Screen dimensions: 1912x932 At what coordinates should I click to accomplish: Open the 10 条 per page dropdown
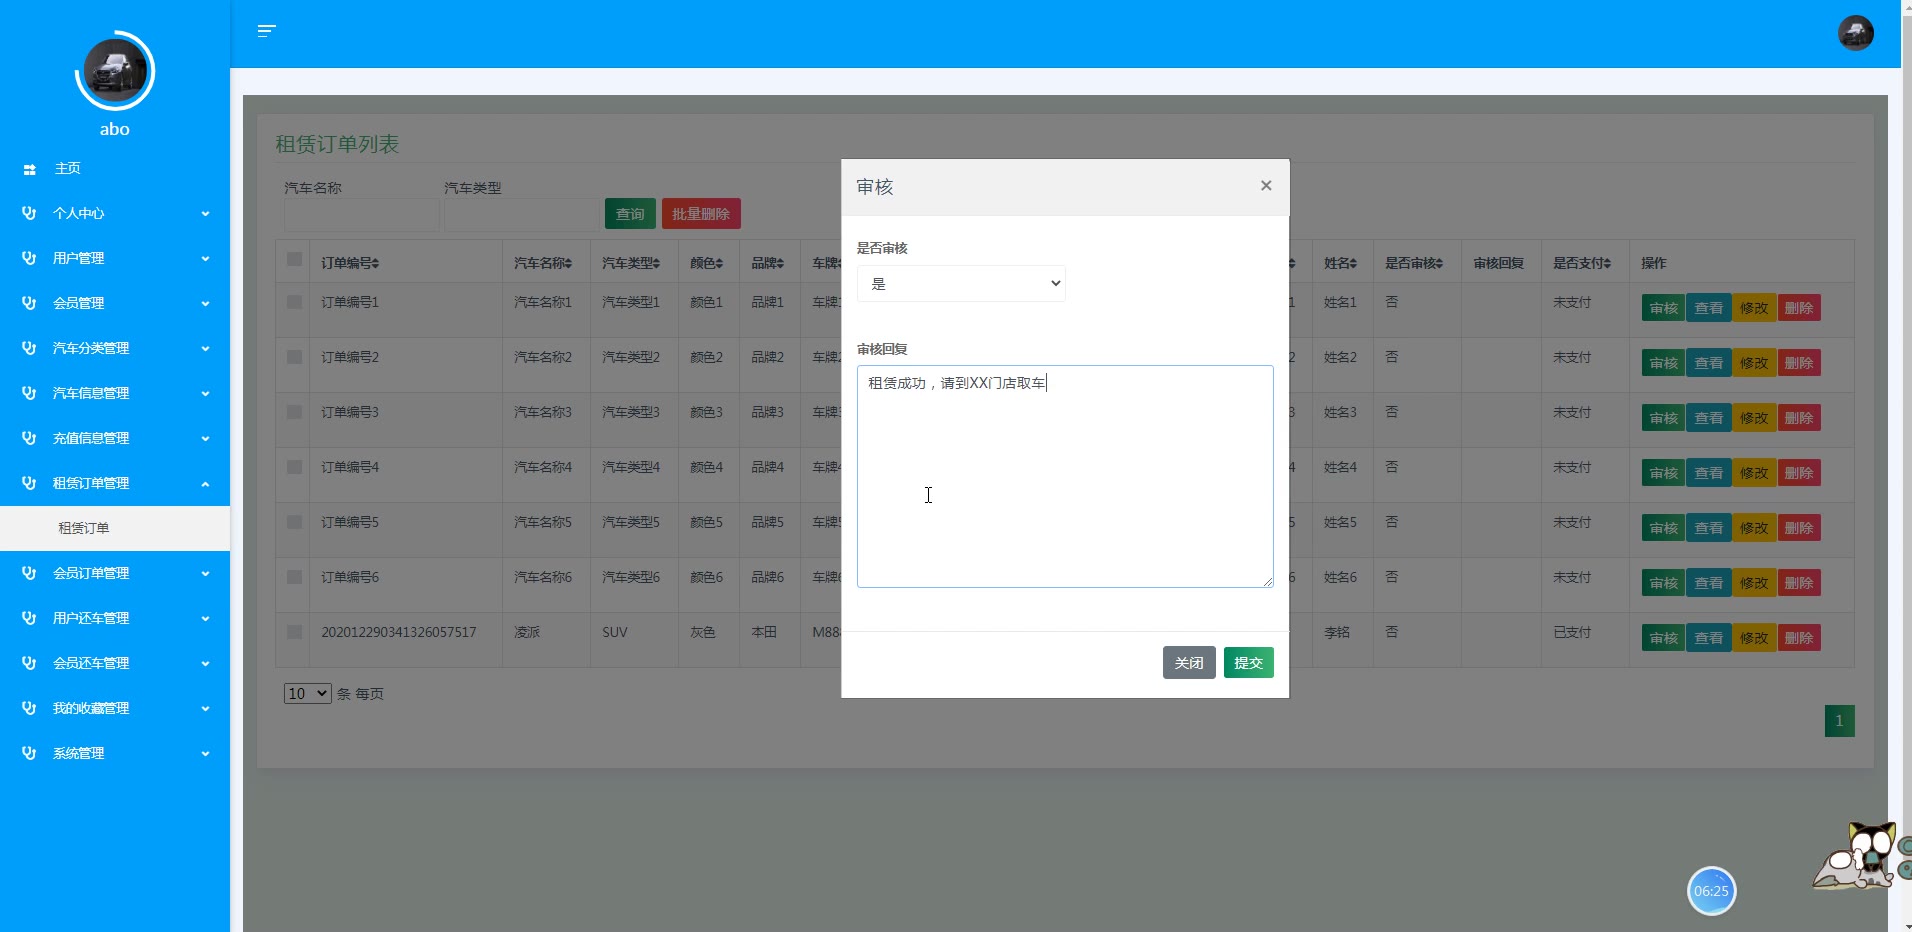(307, 693)
